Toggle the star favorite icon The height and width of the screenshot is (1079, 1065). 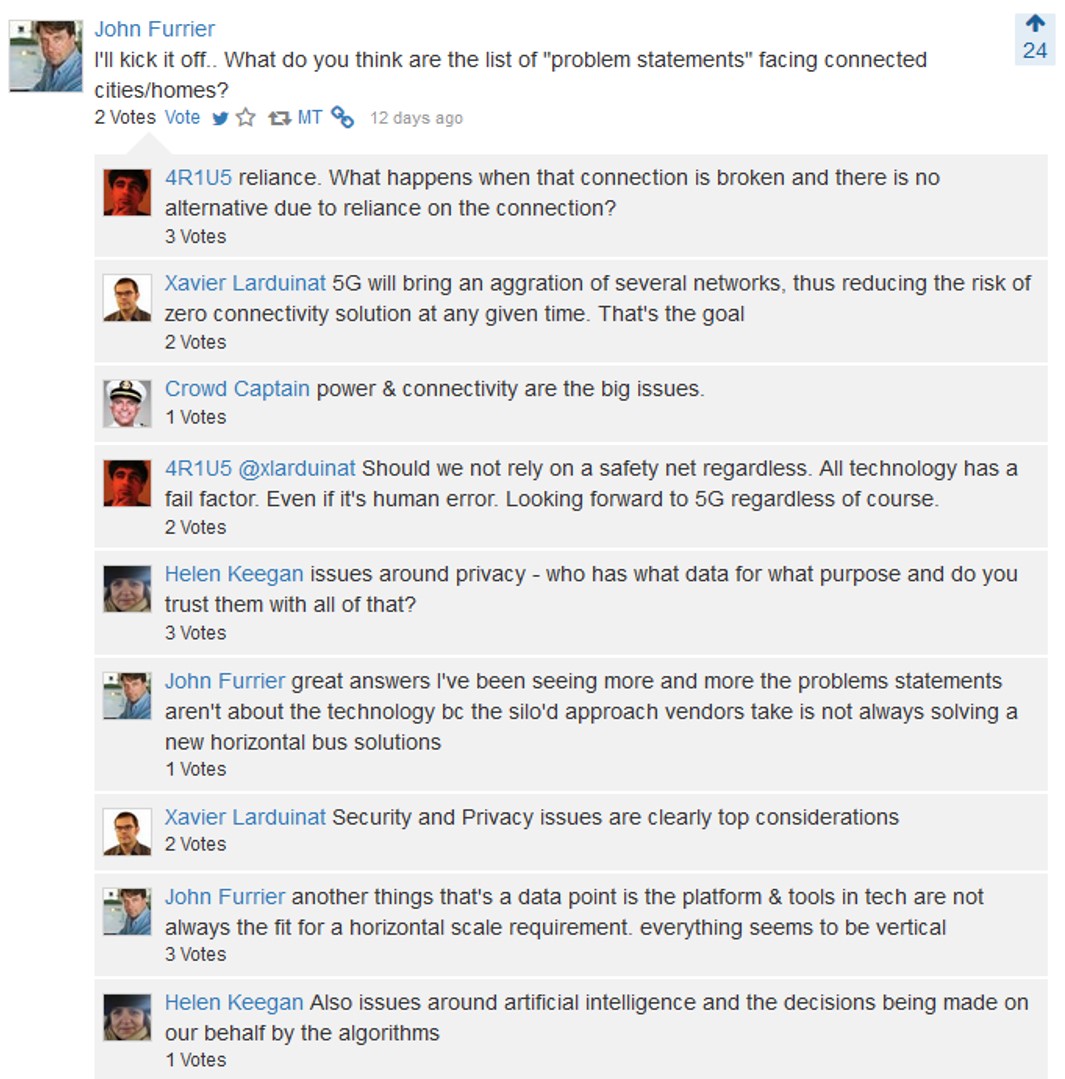click(x=246, y=118)
